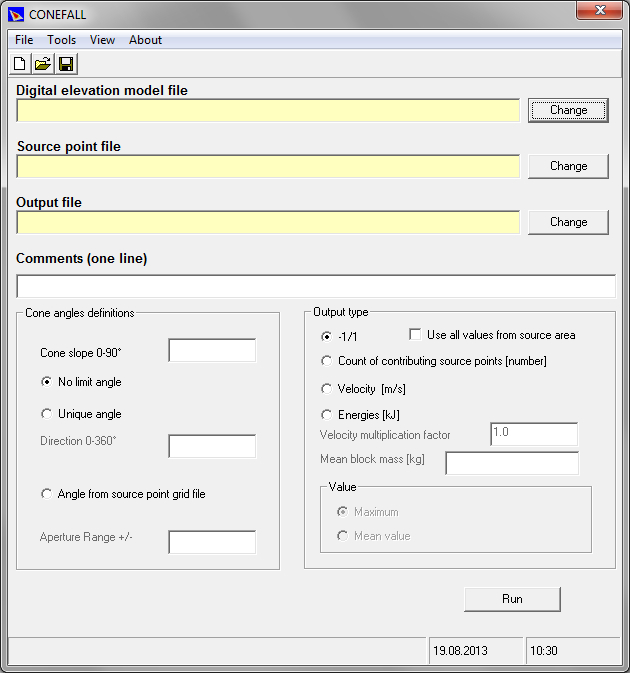Click the New file toolbar icon
630x673 pixels.
pyautogui.click(x=20, y=64)
